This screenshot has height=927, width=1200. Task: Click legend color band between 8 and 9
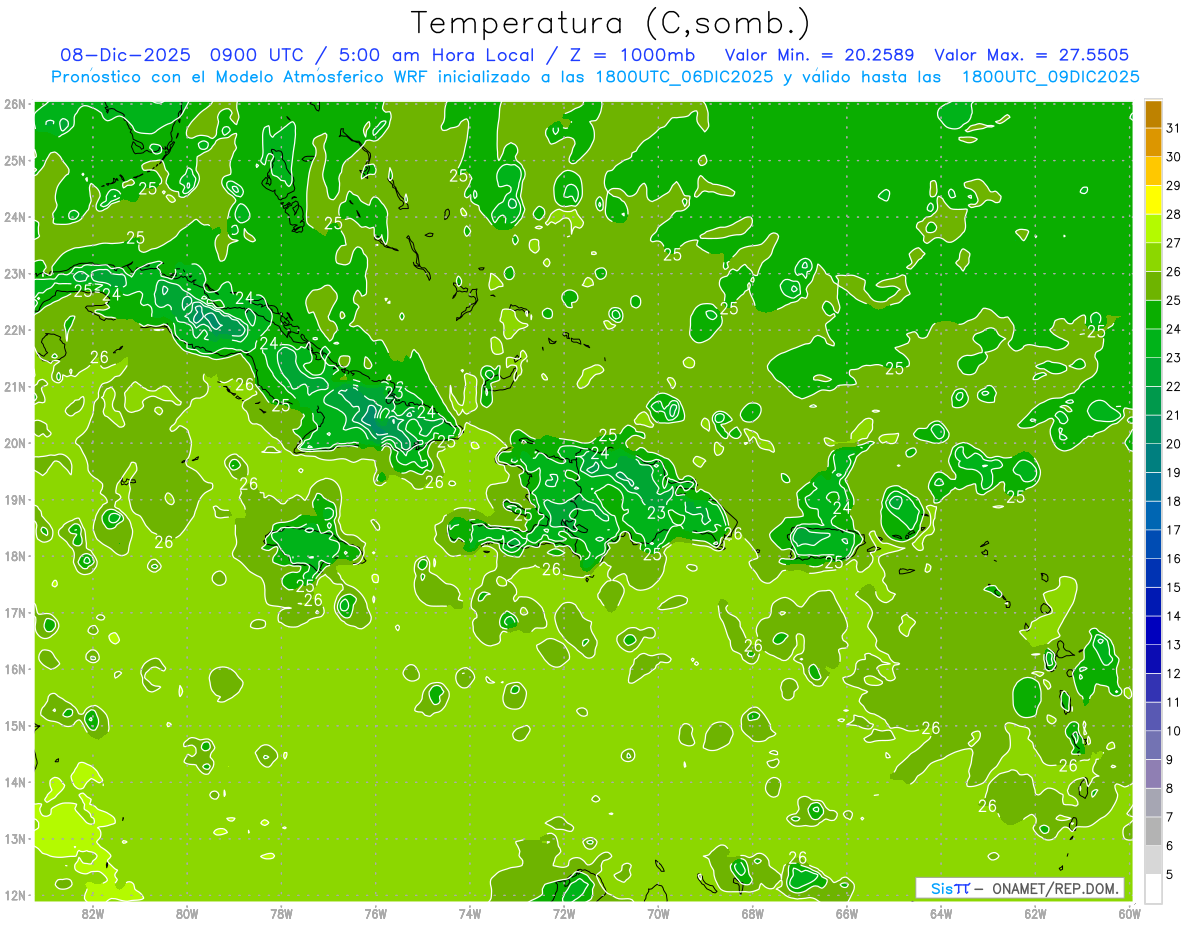click(1153, 774)
